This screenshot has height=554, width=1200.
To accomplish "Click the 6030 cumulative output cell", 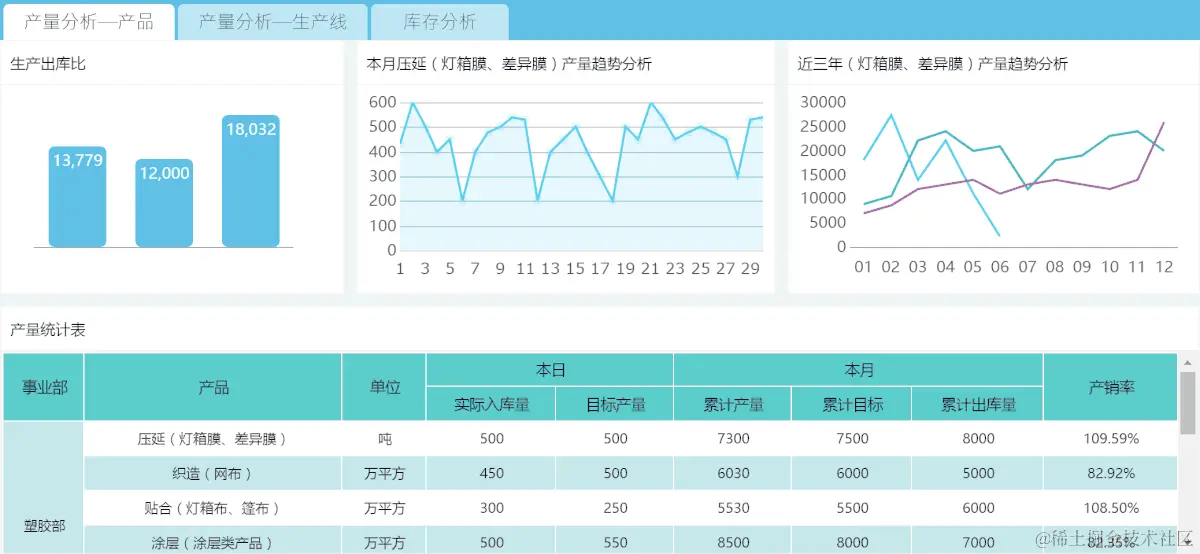I will click(733, 473).
